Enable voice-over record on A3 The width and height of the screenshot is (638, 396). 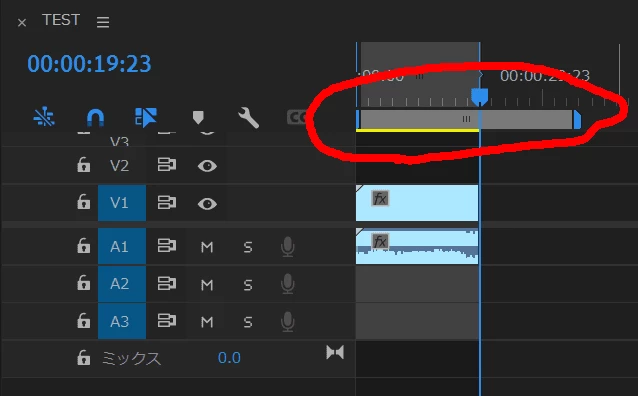(288, 322)
